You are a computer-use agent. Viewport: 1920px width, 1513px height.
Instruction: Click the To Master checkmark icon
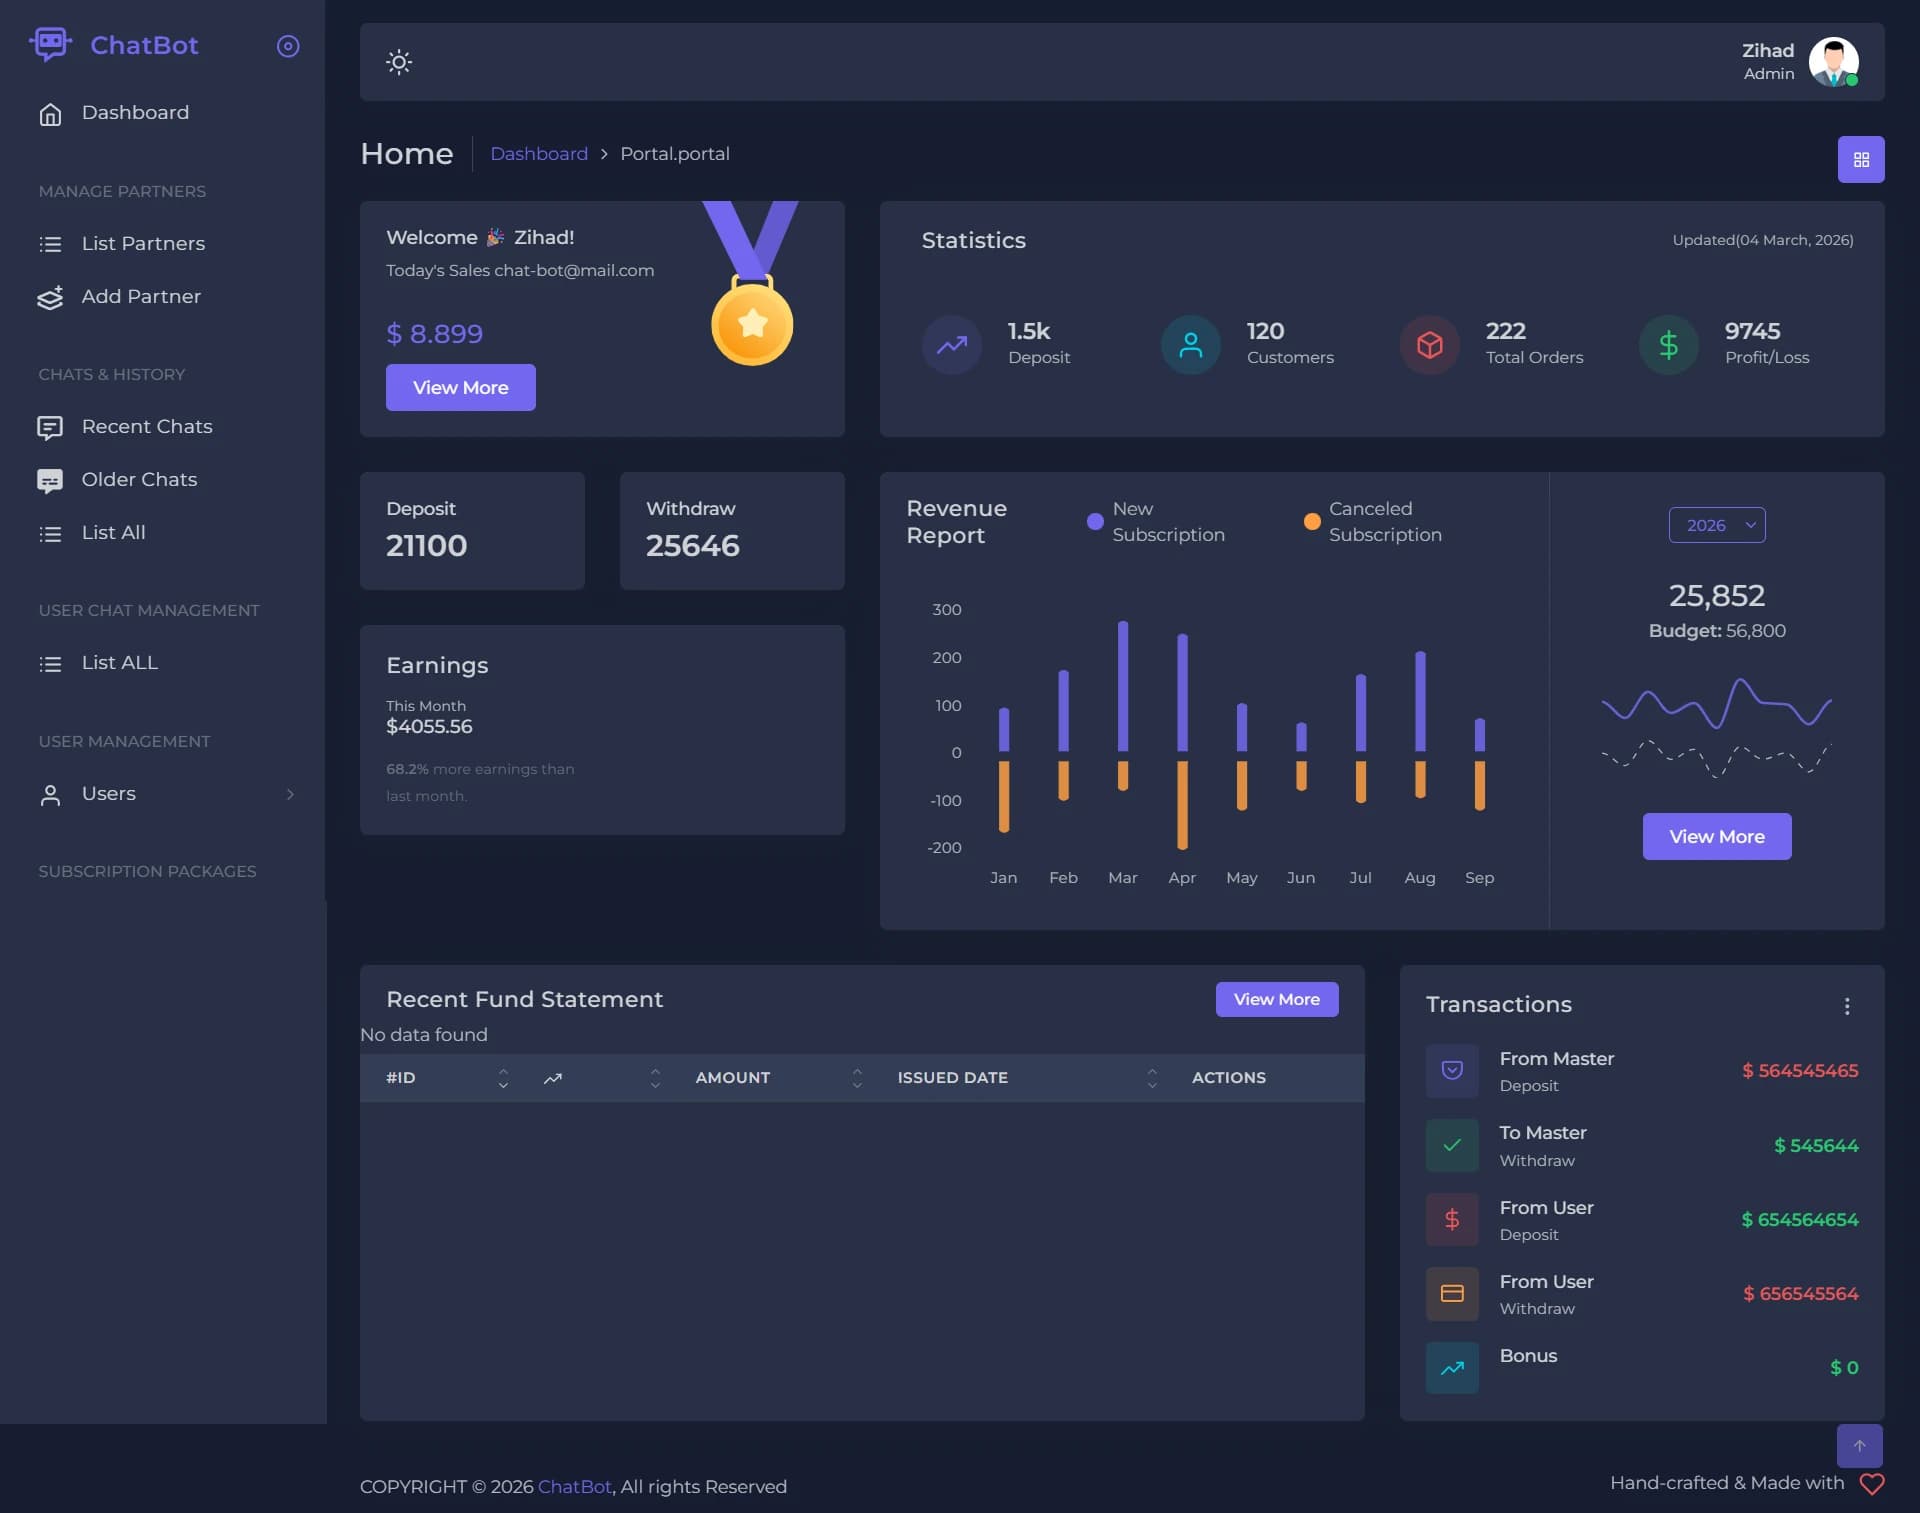click(1452, 1145)
